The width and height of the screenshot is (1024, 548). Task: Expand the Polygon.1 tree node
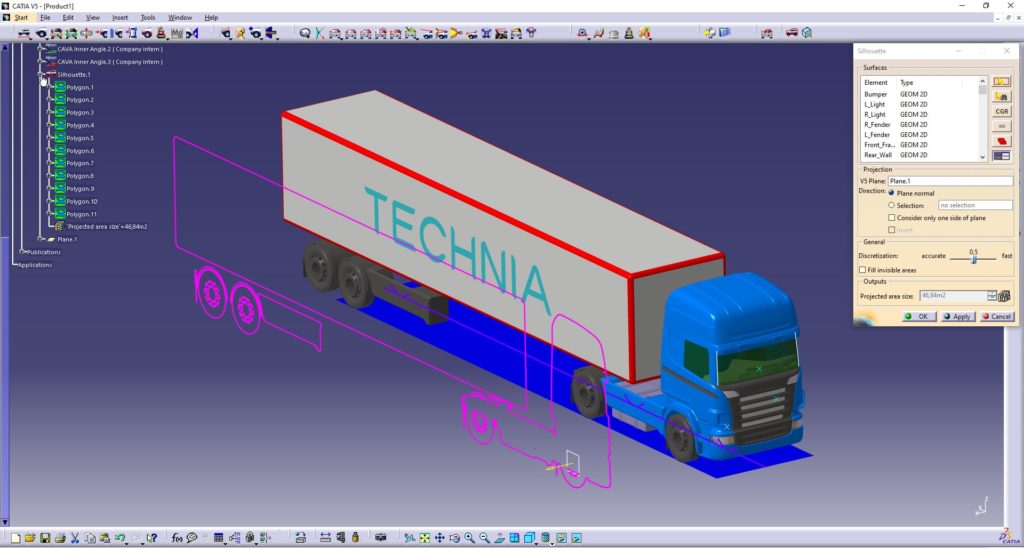tap(50, 87)
